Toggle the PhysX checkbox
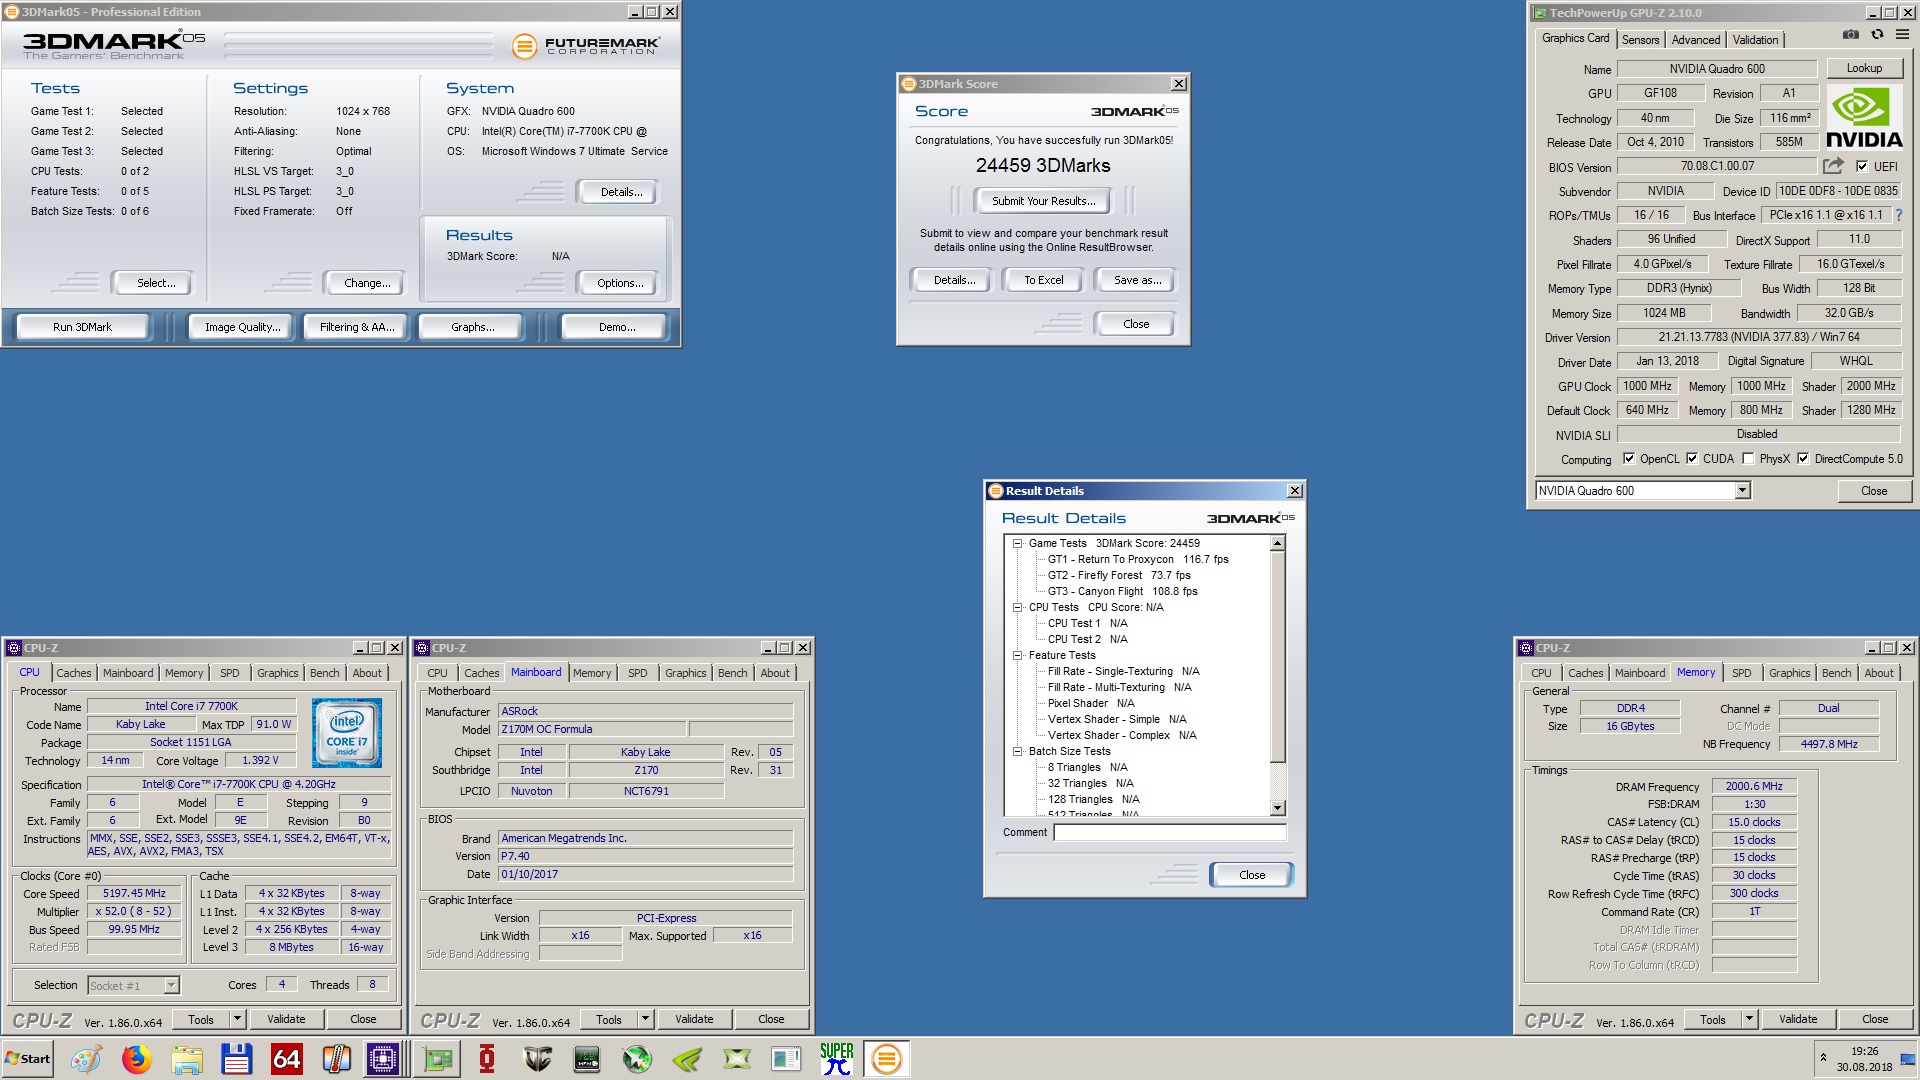Viewport: 1920px width, 1080px height. [1748, 459]
